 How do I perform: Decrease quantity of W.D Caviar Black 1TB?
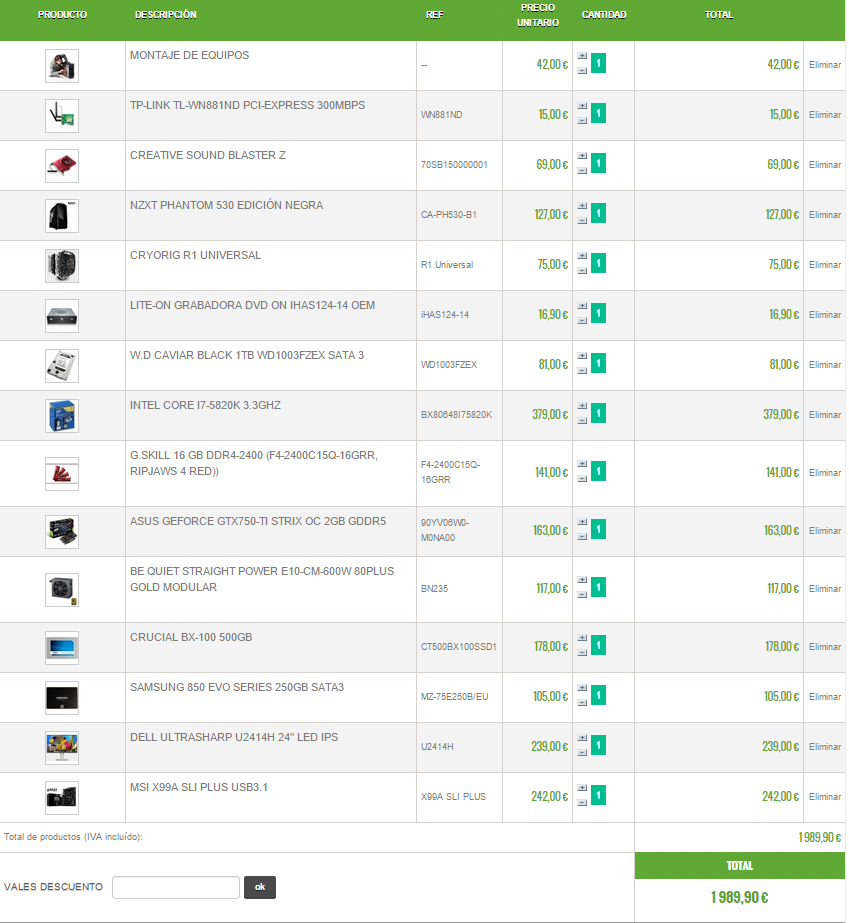pyautogui.click(x=582, y=371)
